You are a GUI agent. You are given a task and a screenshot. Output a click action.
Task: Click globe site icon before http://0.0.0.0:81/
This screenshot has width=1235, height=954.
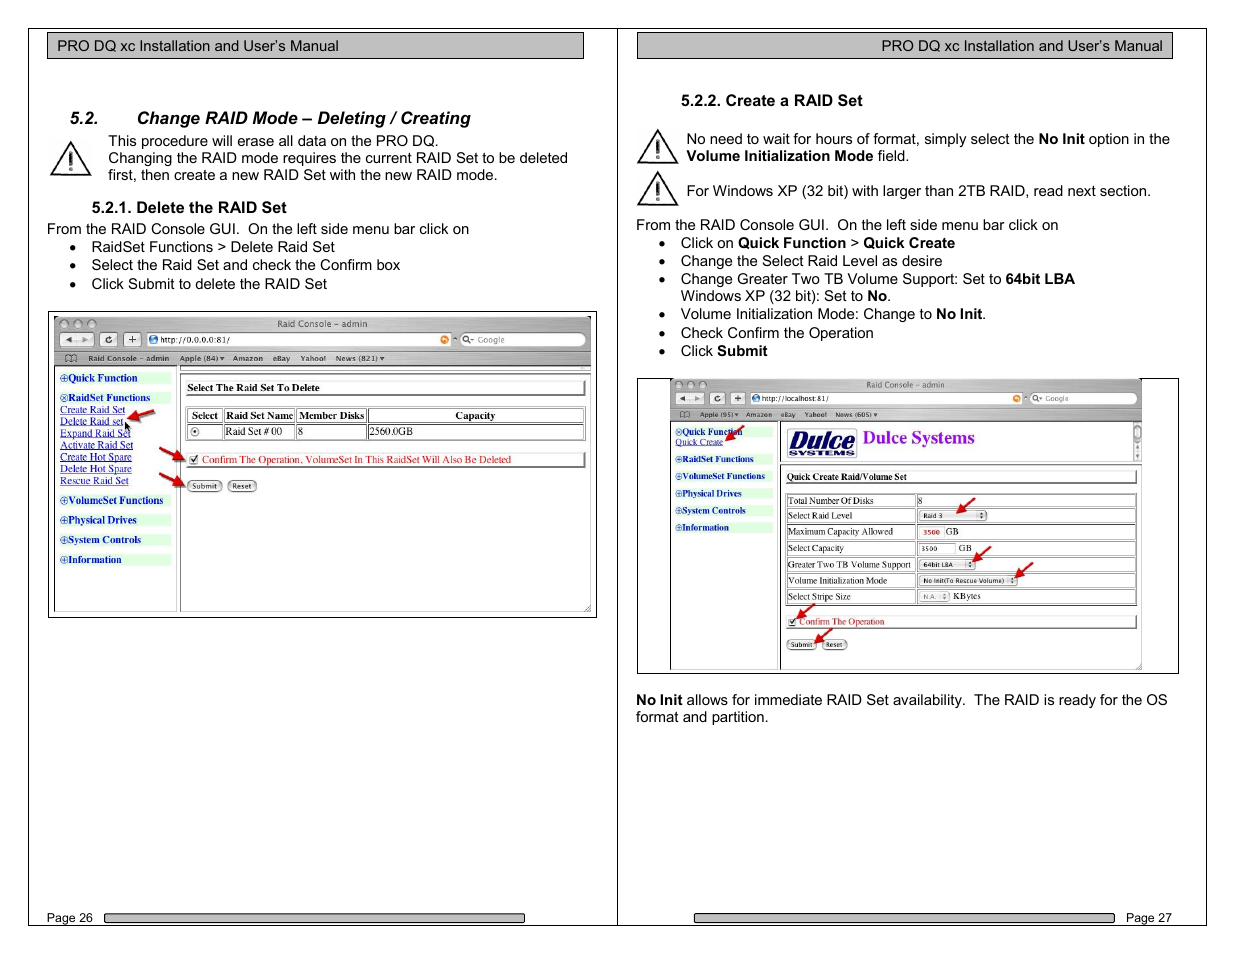[x=154, y=340]
